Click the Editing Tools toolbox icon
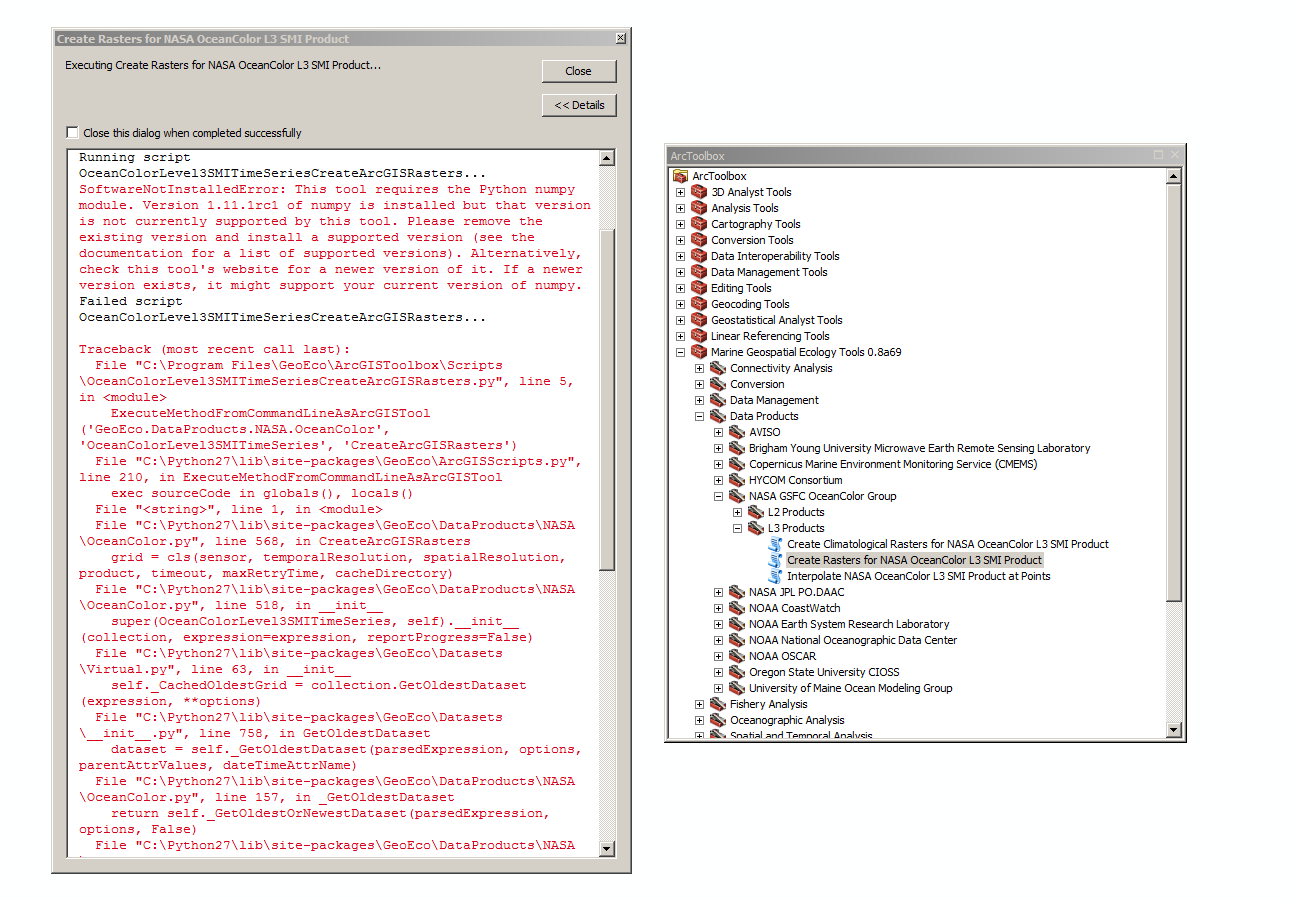 pyautogui.click(x=699, y=288)
